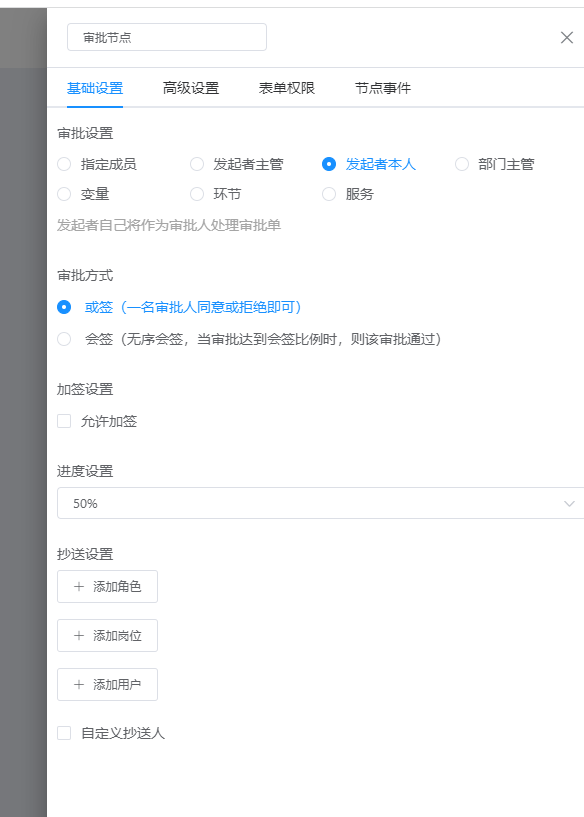Close the 审批节点 settings panel

[x=566, y=38]
